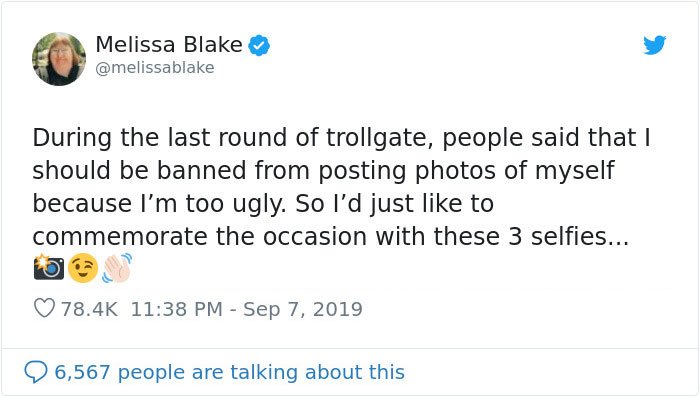Click the Twitter bird logo

[x=654, y=45]
